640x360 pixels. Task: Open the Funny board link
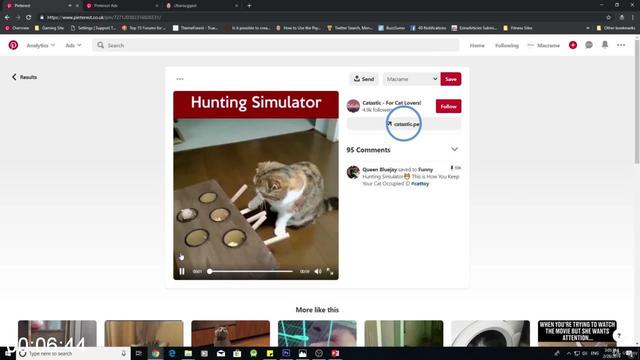click(425, 169)
